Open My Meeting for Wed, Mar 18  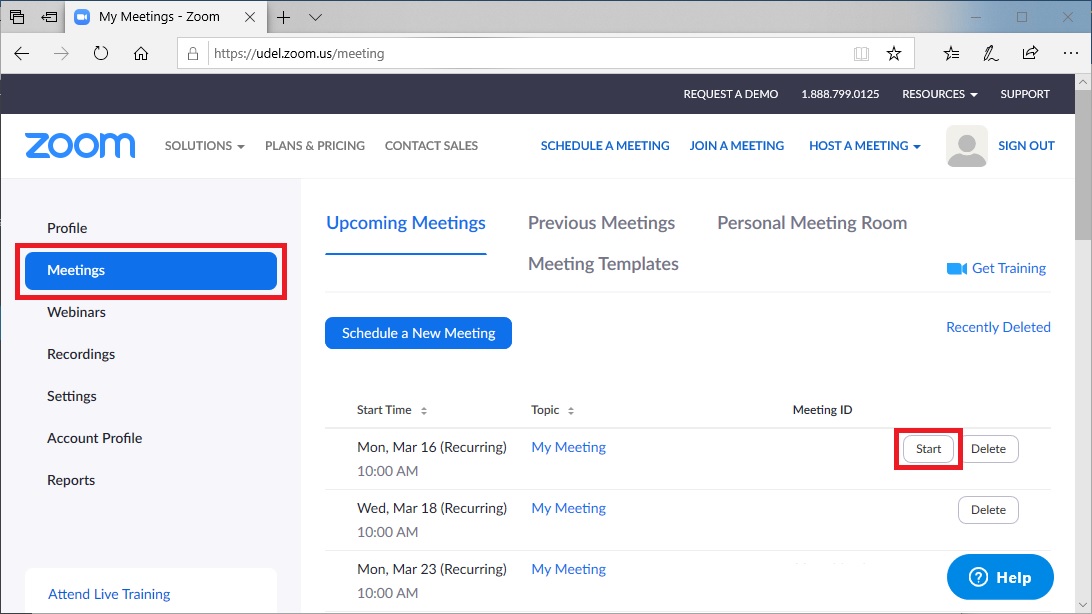(x=568, y=508)
